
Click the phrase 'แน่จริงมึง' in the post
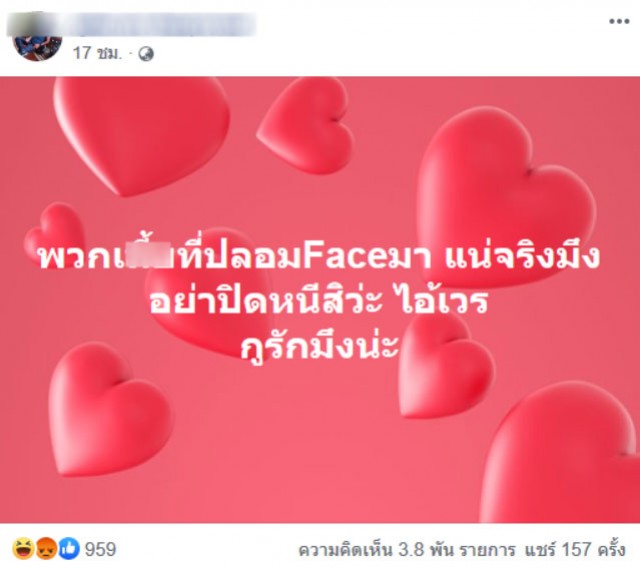pos(522,256)
